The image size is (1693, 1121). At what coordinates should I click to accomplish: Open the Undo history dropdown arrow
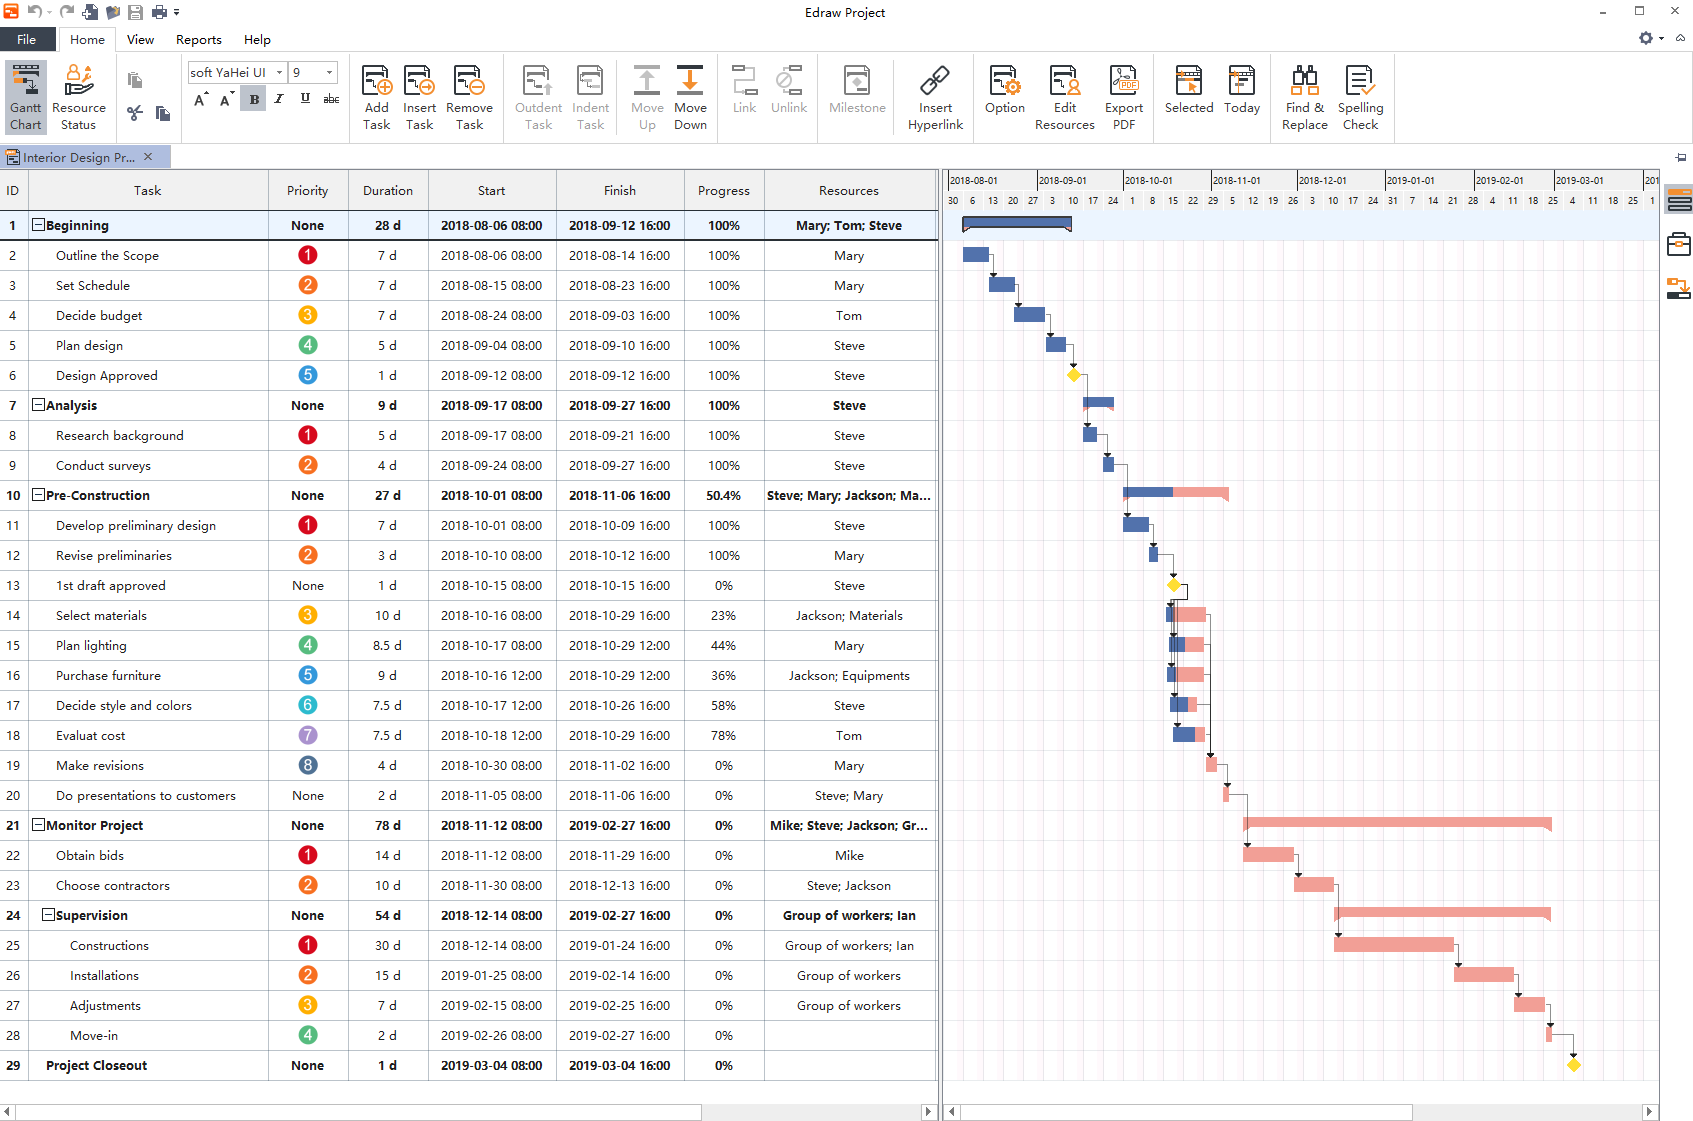(x=49, y=12)
